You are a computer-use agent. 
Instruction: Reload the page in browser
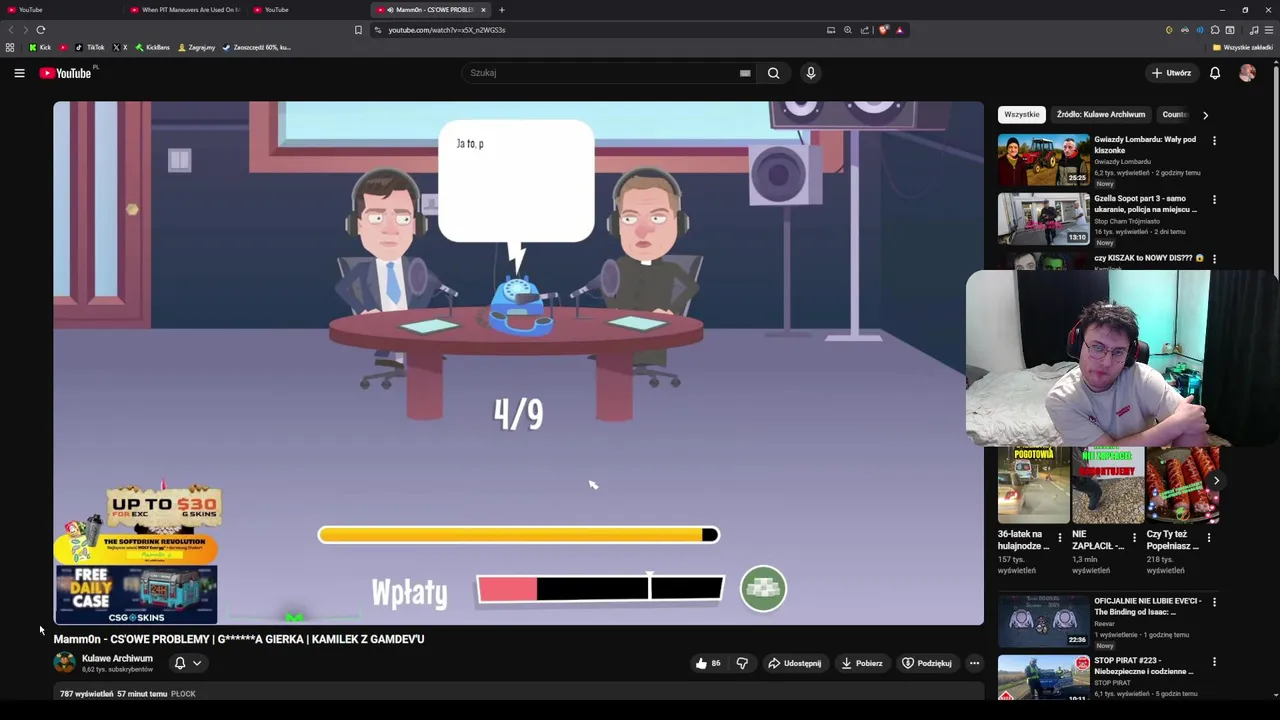[41, 30]
